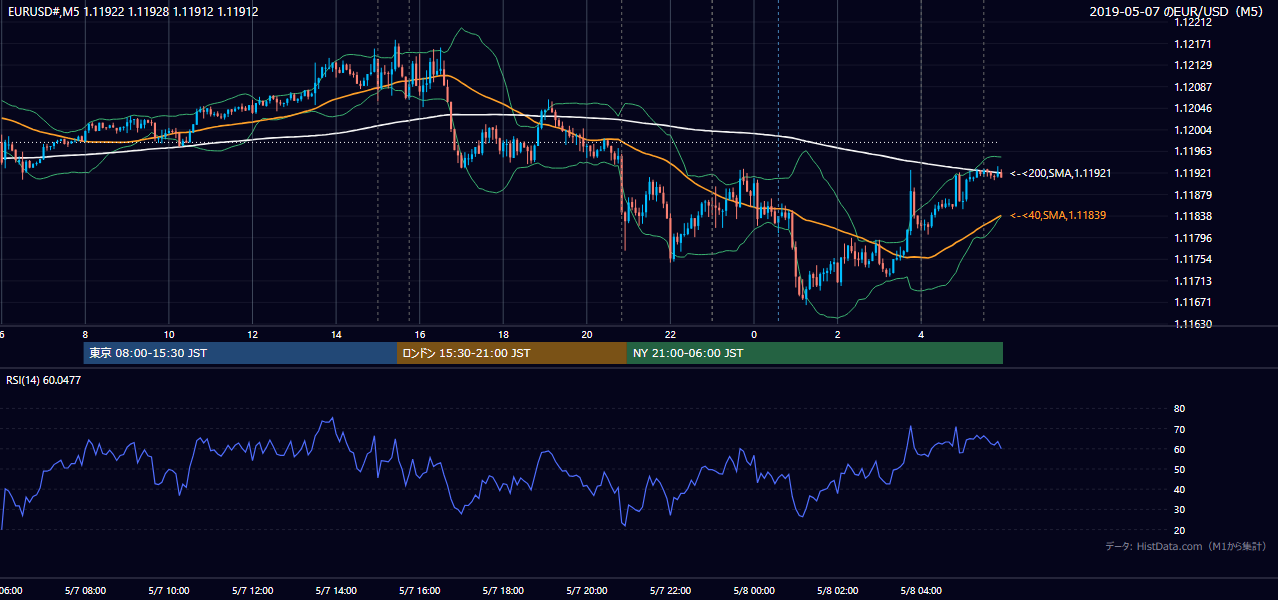Select the NY 21:00-06:00 JST session bar
1278x600 pixels.
(815, 353)
